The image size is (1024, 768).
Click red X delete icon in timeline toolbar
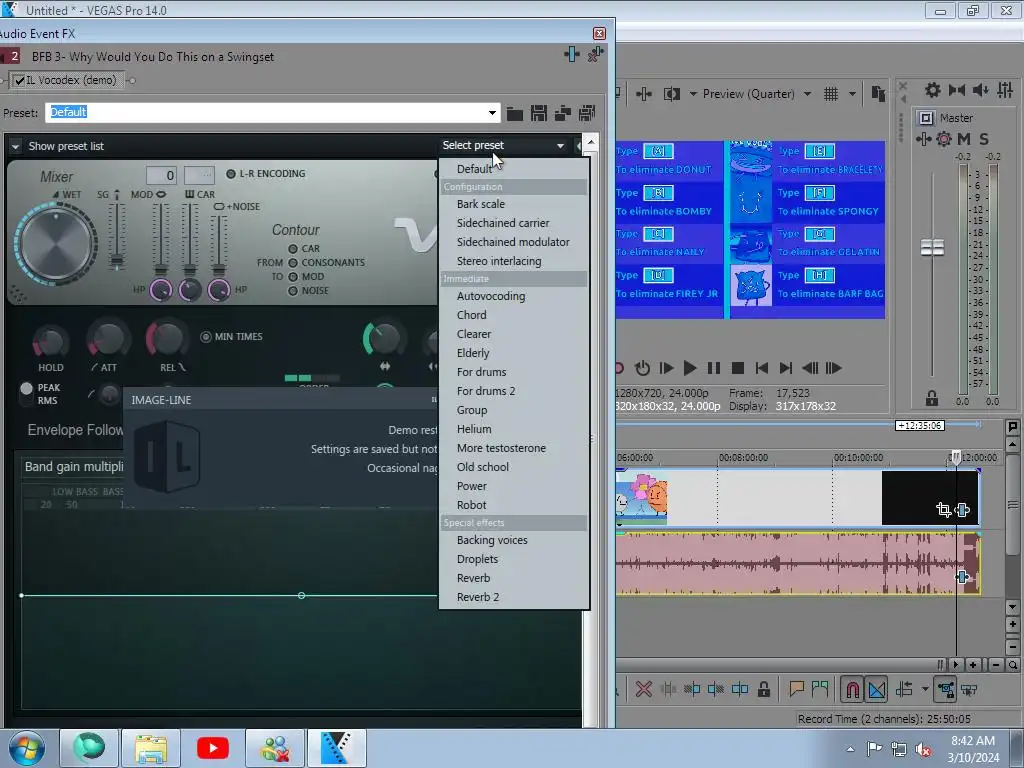click(x=644, y=689)
